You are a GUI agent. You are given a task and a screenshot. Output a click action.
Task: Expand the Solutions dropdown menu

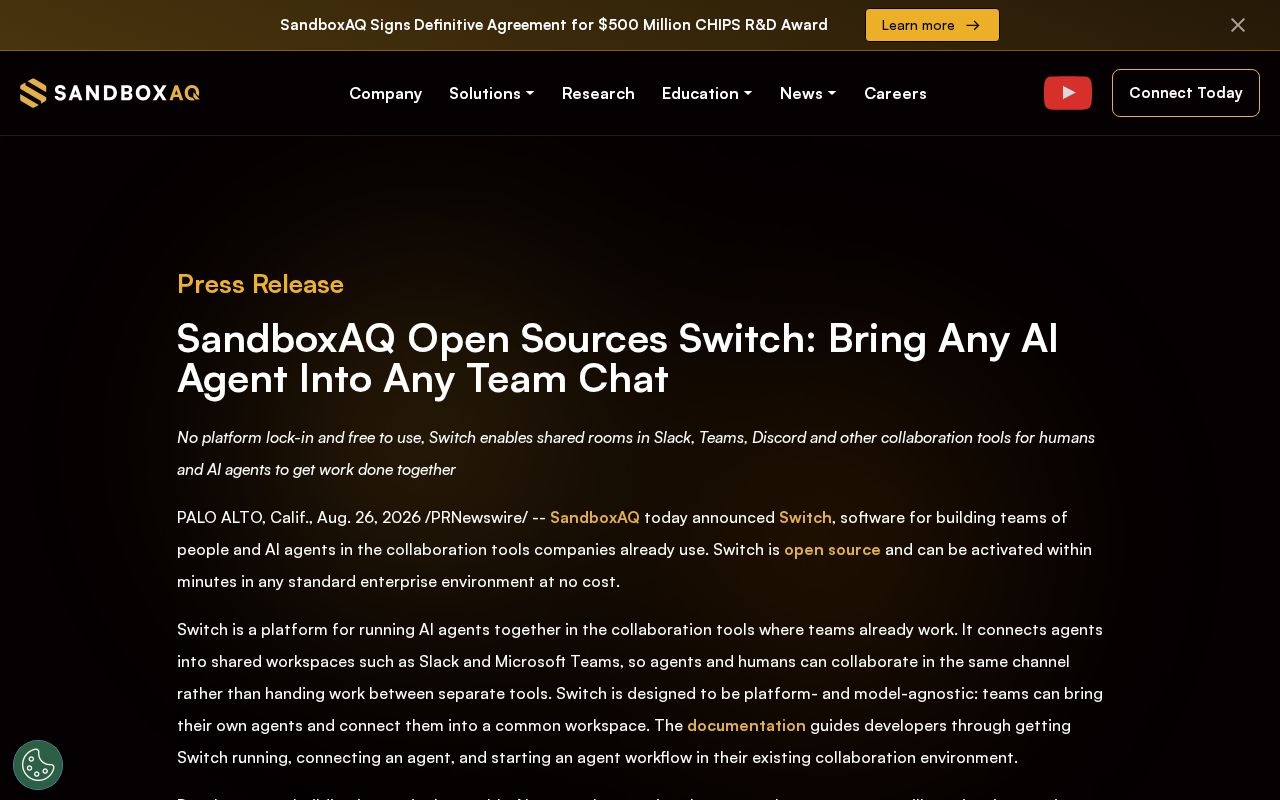tap(492, 93)
